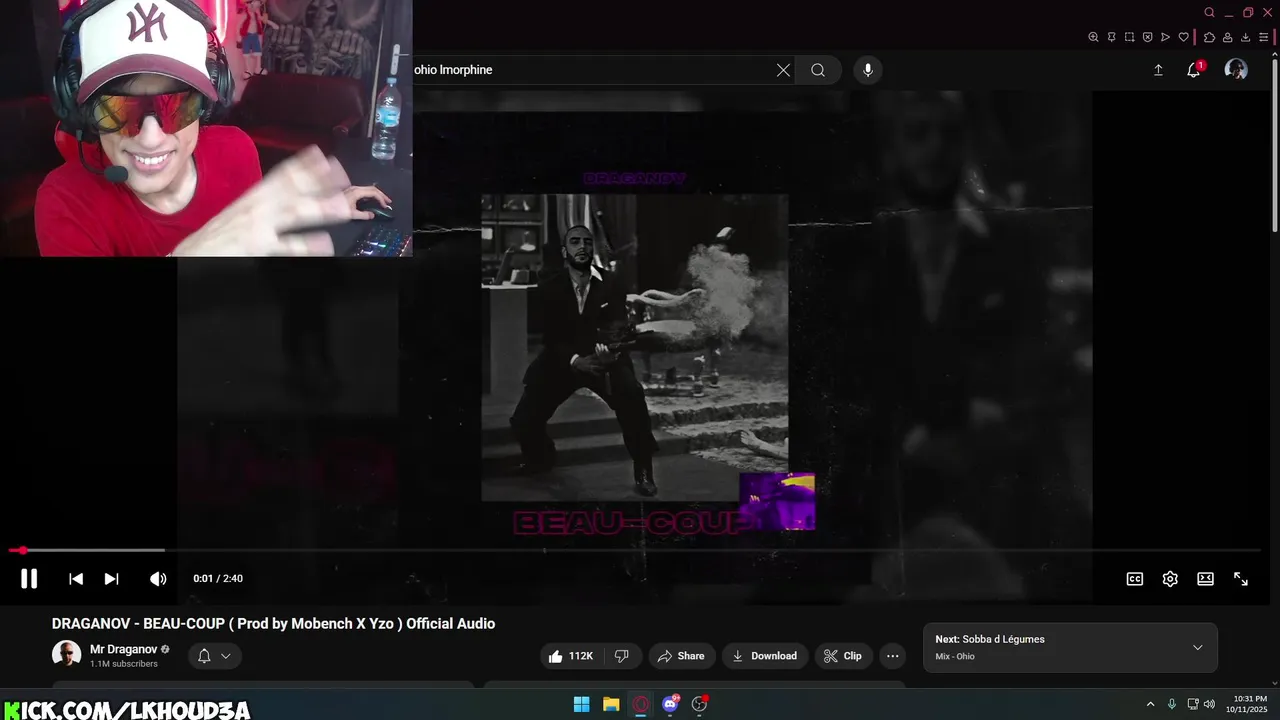Pause the video playback
Image resolution: width=1280 pixels, height=720 pixels.
(x=29, y=578)
